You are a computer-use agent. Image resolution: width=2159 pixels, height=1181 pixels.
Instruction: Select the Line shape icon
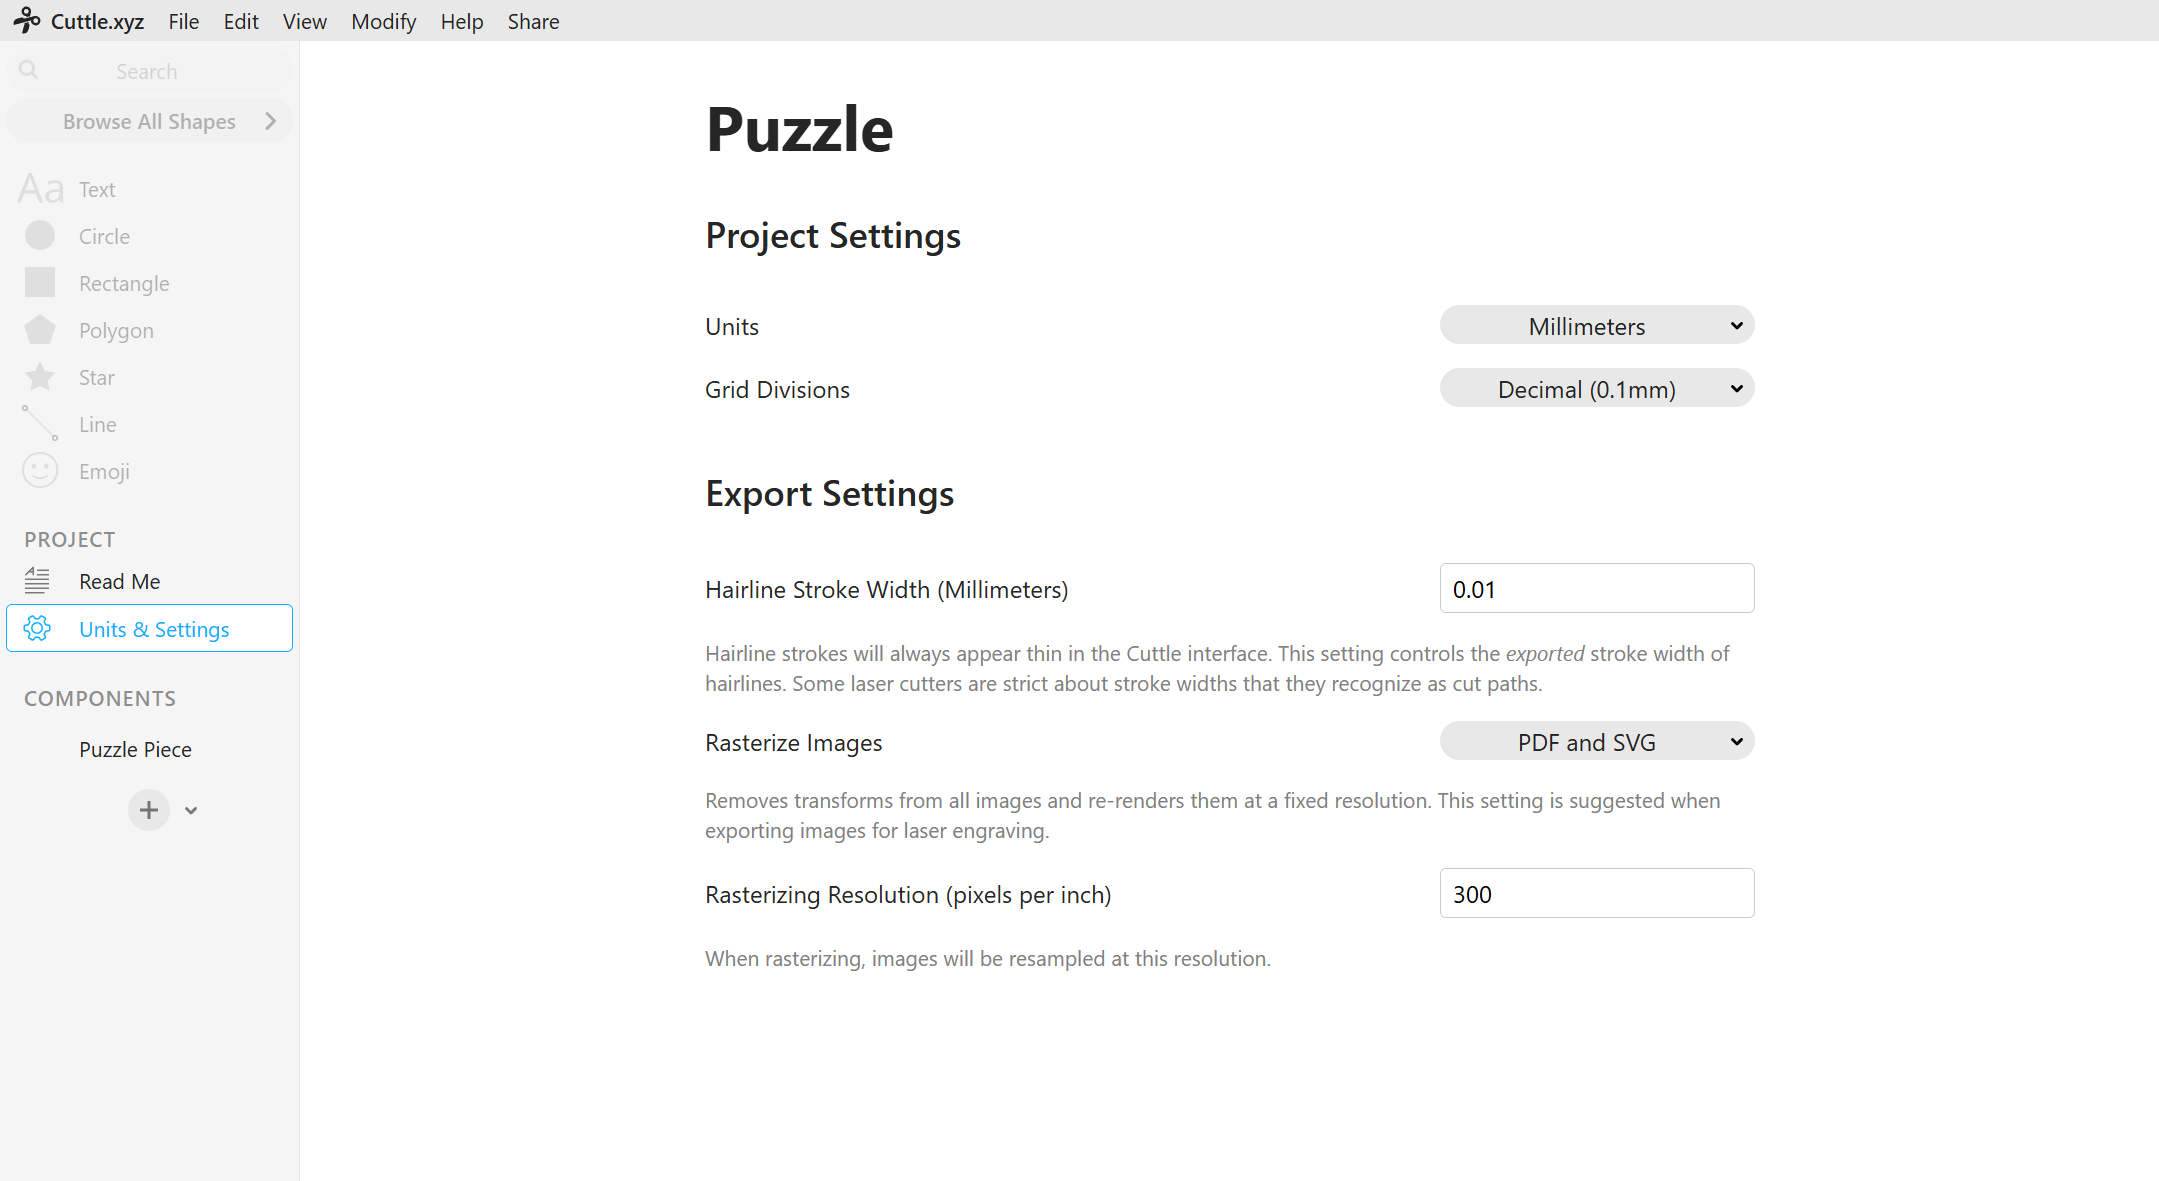40,424
